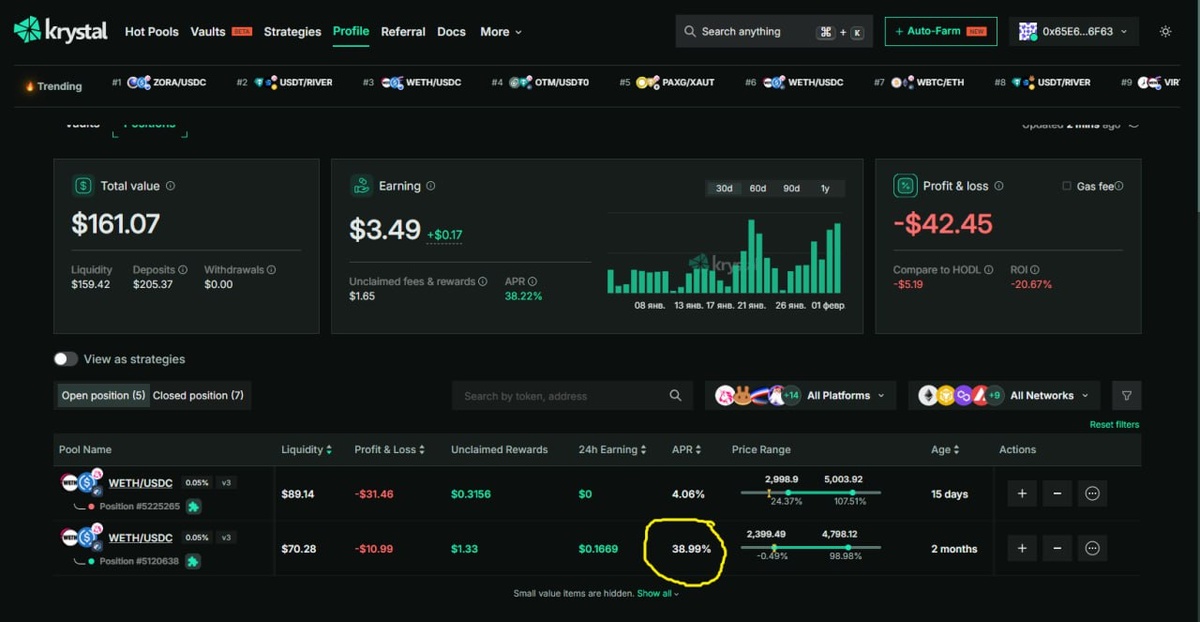Open the All Networks dropdown
The height and width of the screenshot is (622, 1200).
coord(1004,395)
